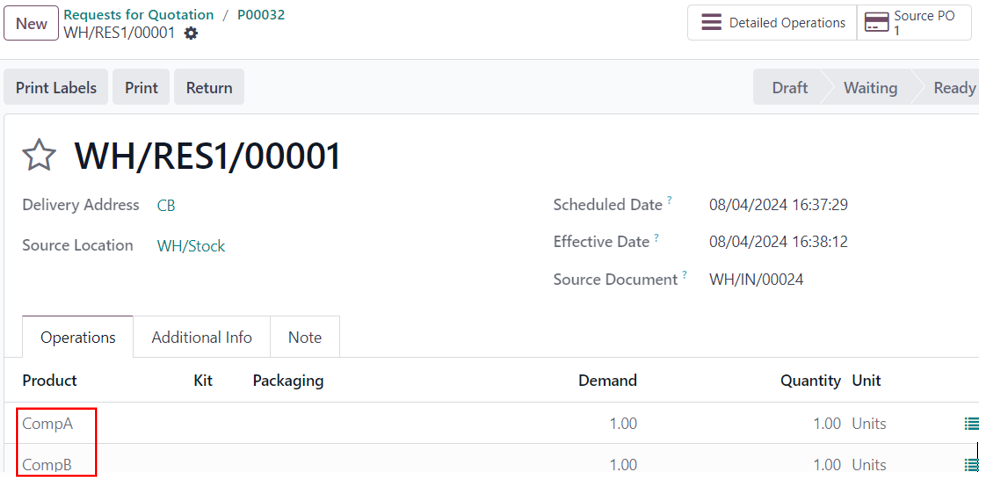Show Effective Date help tooltip question mark

[x=656, y=237]
